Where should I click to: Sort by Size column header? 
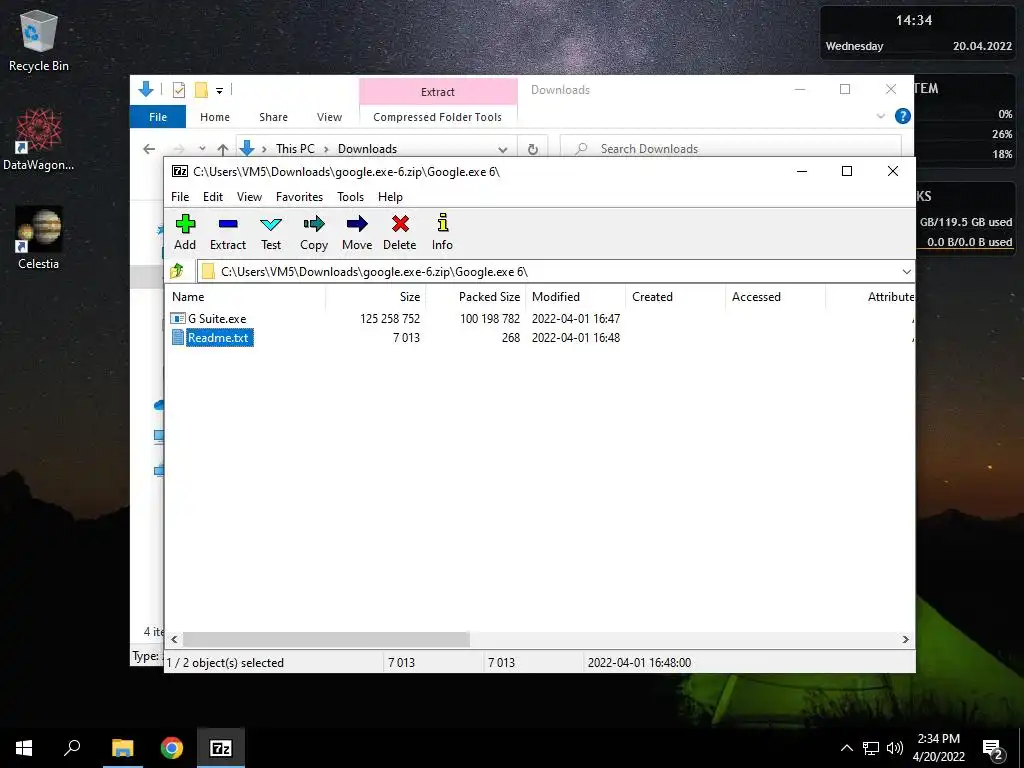[376, 296]
